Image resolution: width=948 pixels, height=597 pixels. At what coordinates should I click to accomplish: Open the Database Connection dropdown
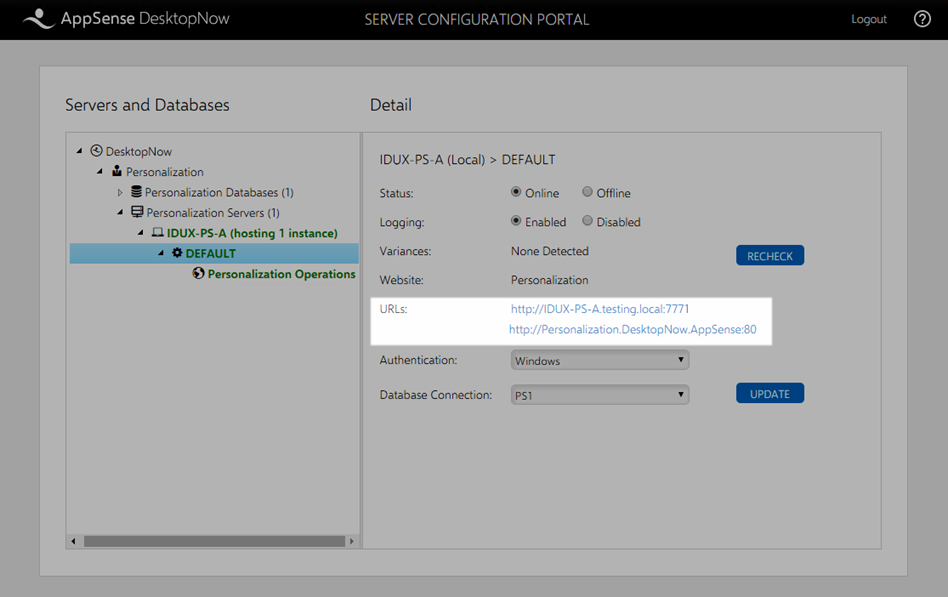tap(599, 395)
